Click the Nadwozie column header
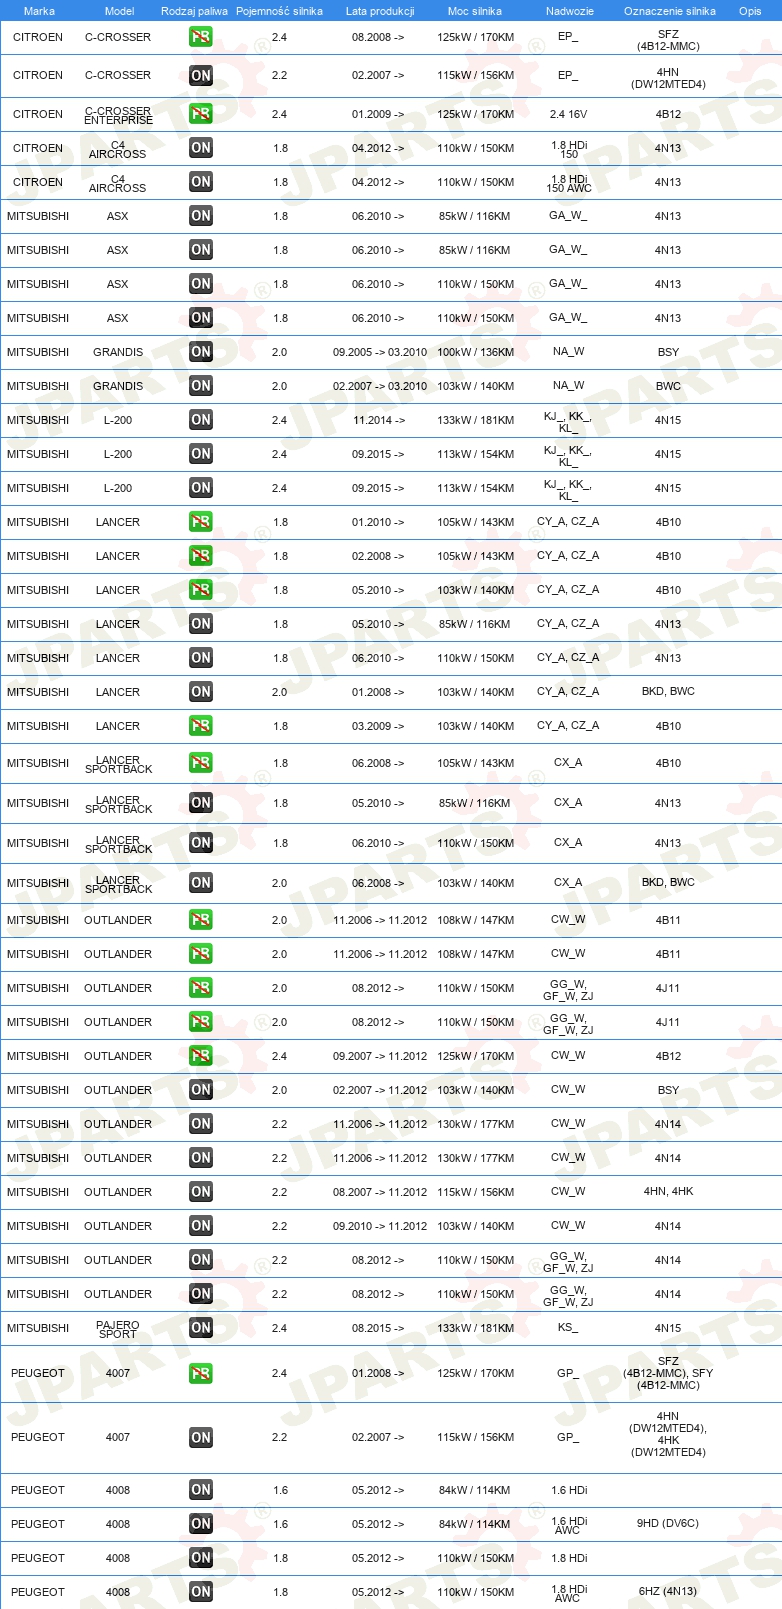 click(570, 11)
